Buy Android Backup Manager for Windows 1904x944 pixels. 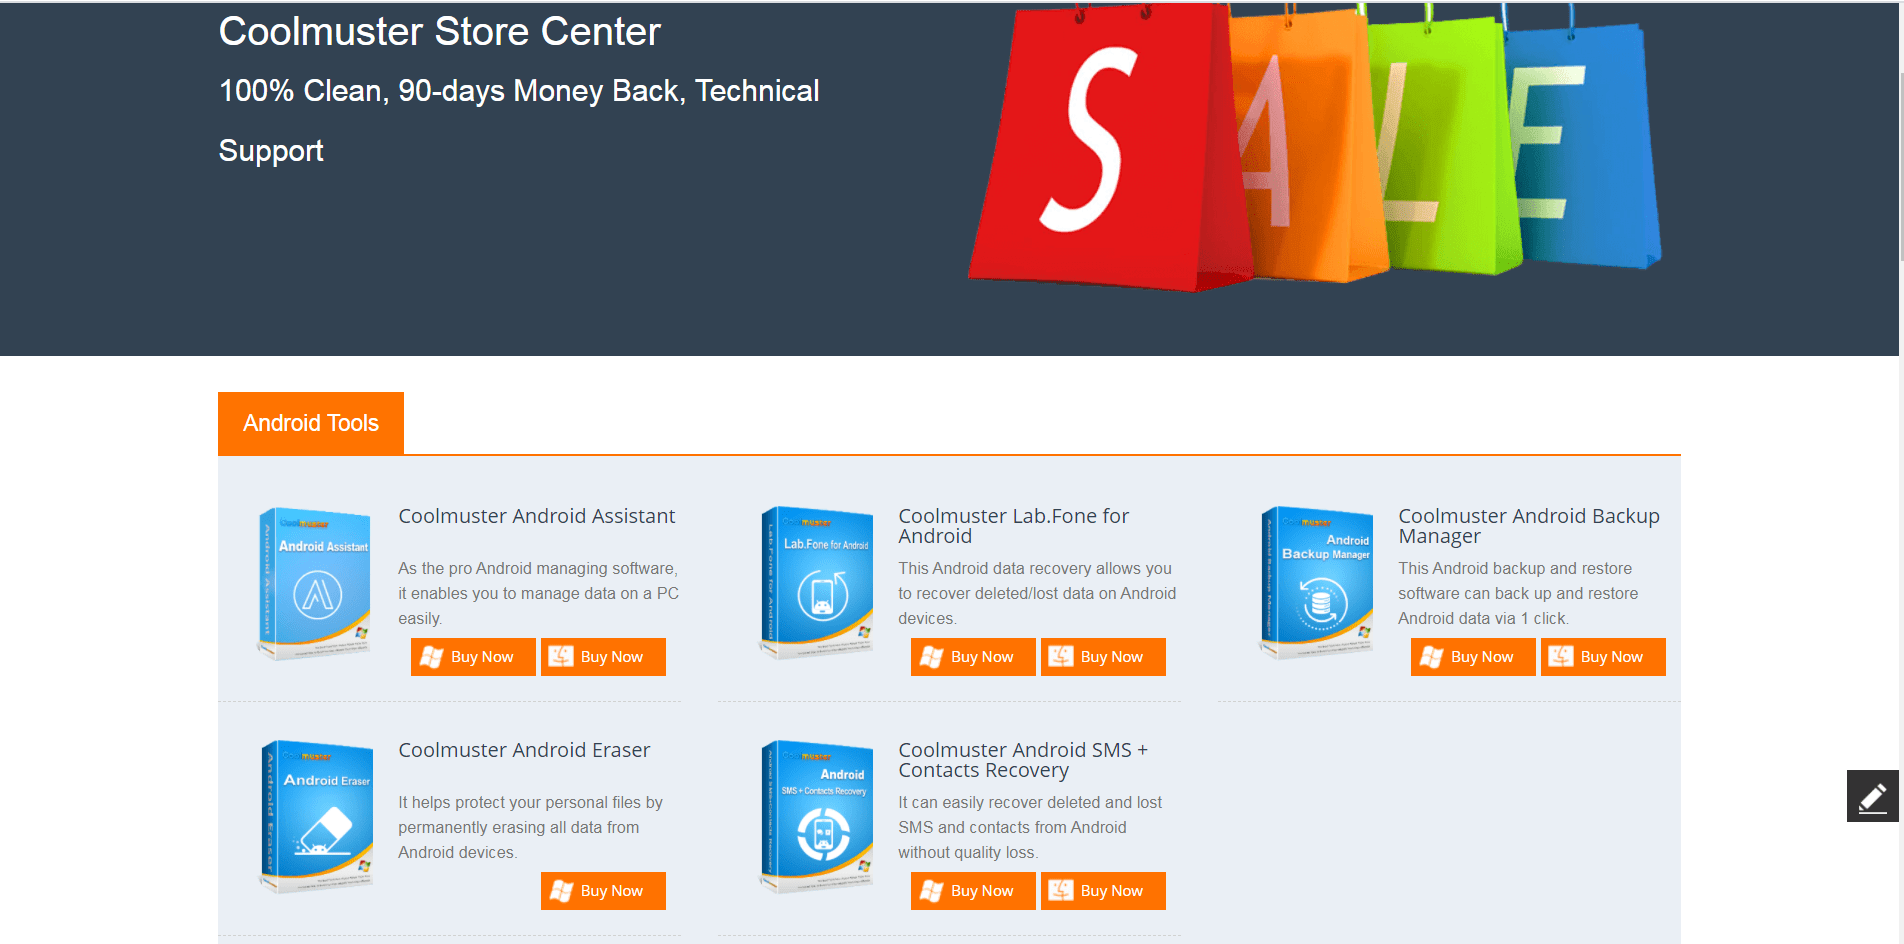click(x=1473, y=657)
